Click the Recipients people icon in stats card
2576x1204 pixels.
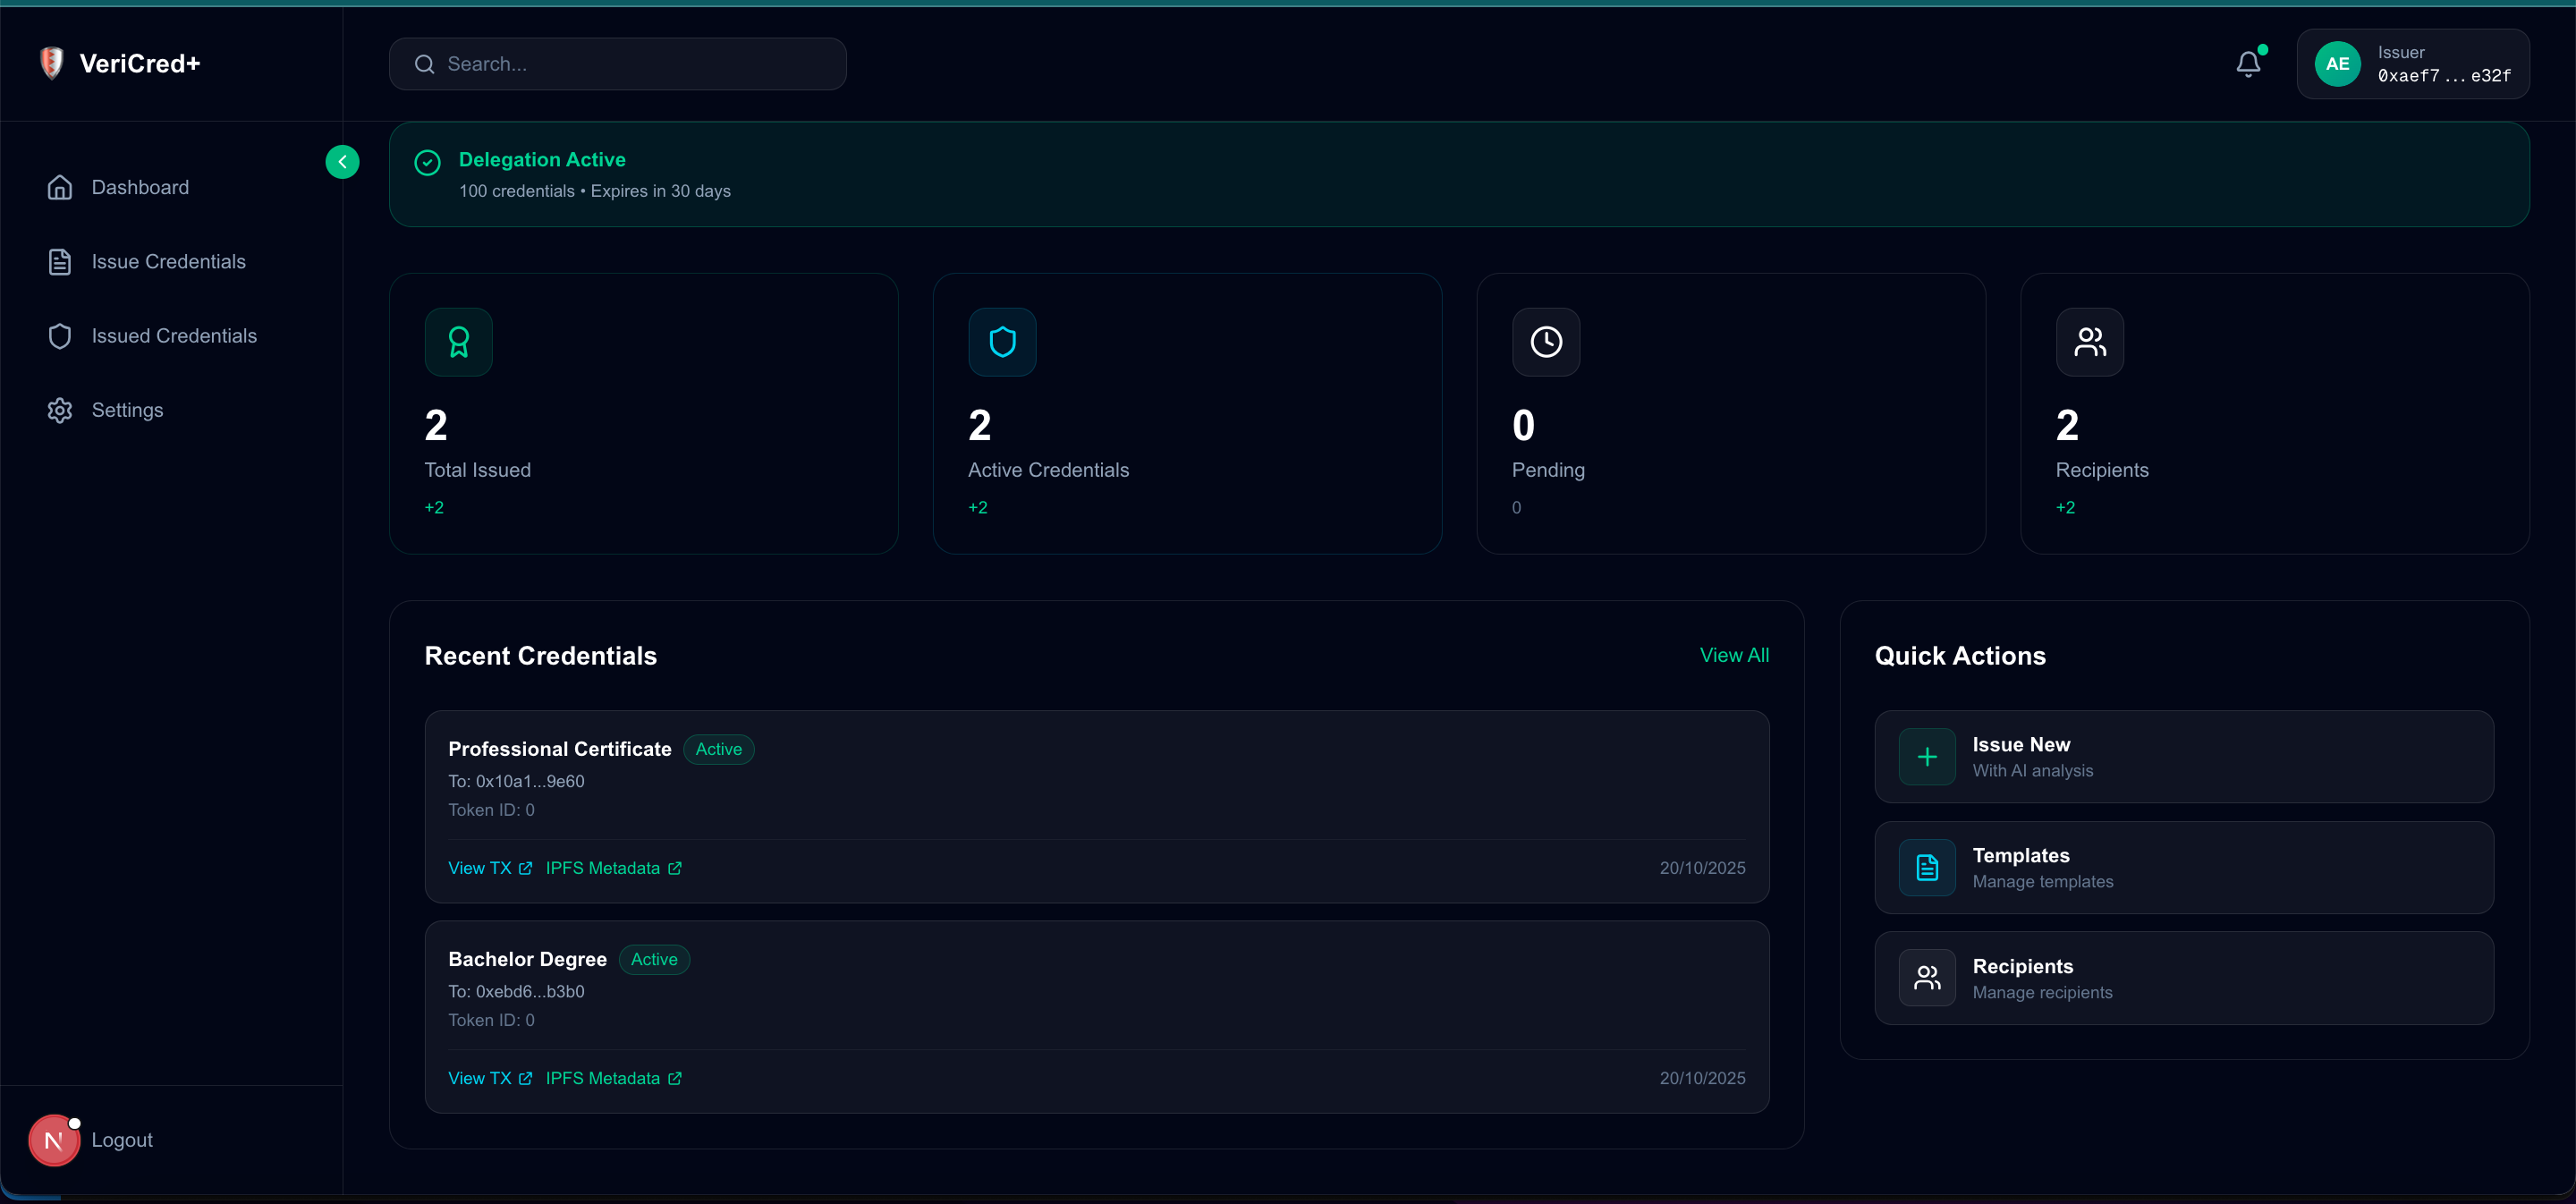[2089, 342]
